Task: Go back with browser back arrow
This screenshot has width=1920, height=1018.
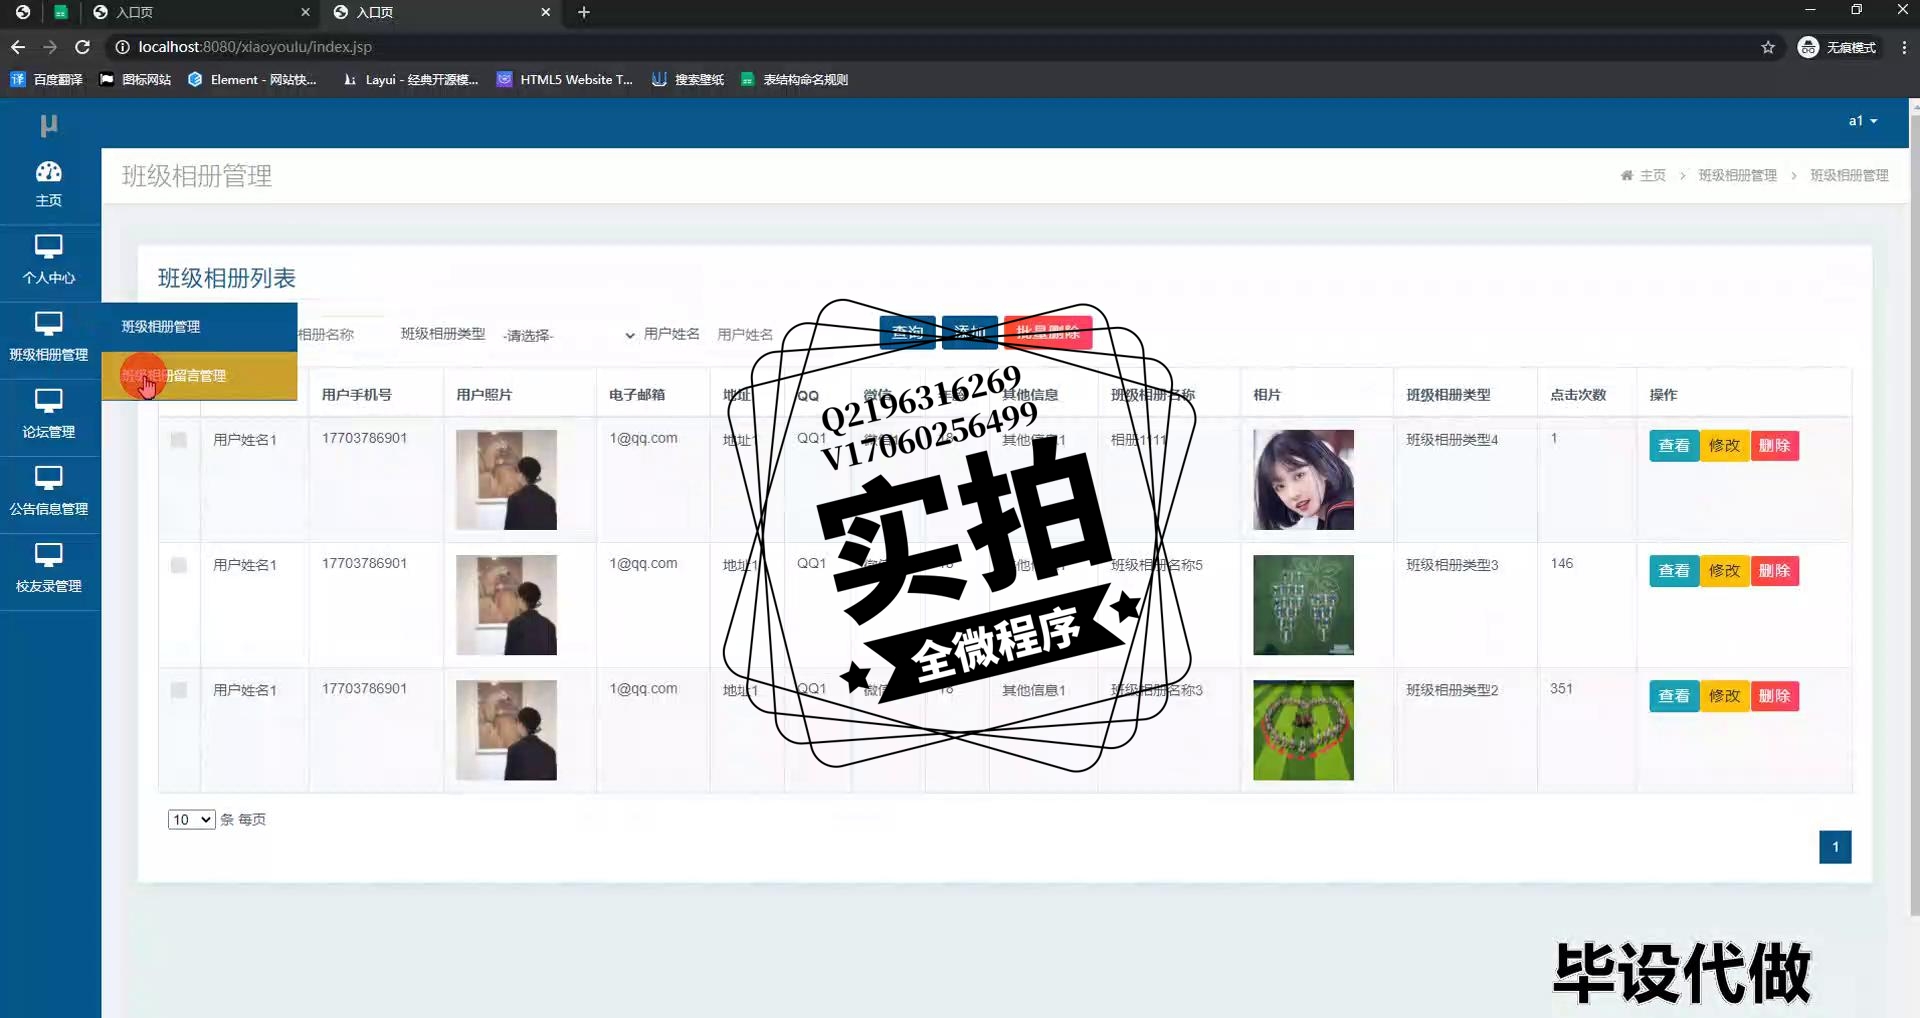Action: pos(18,47)
